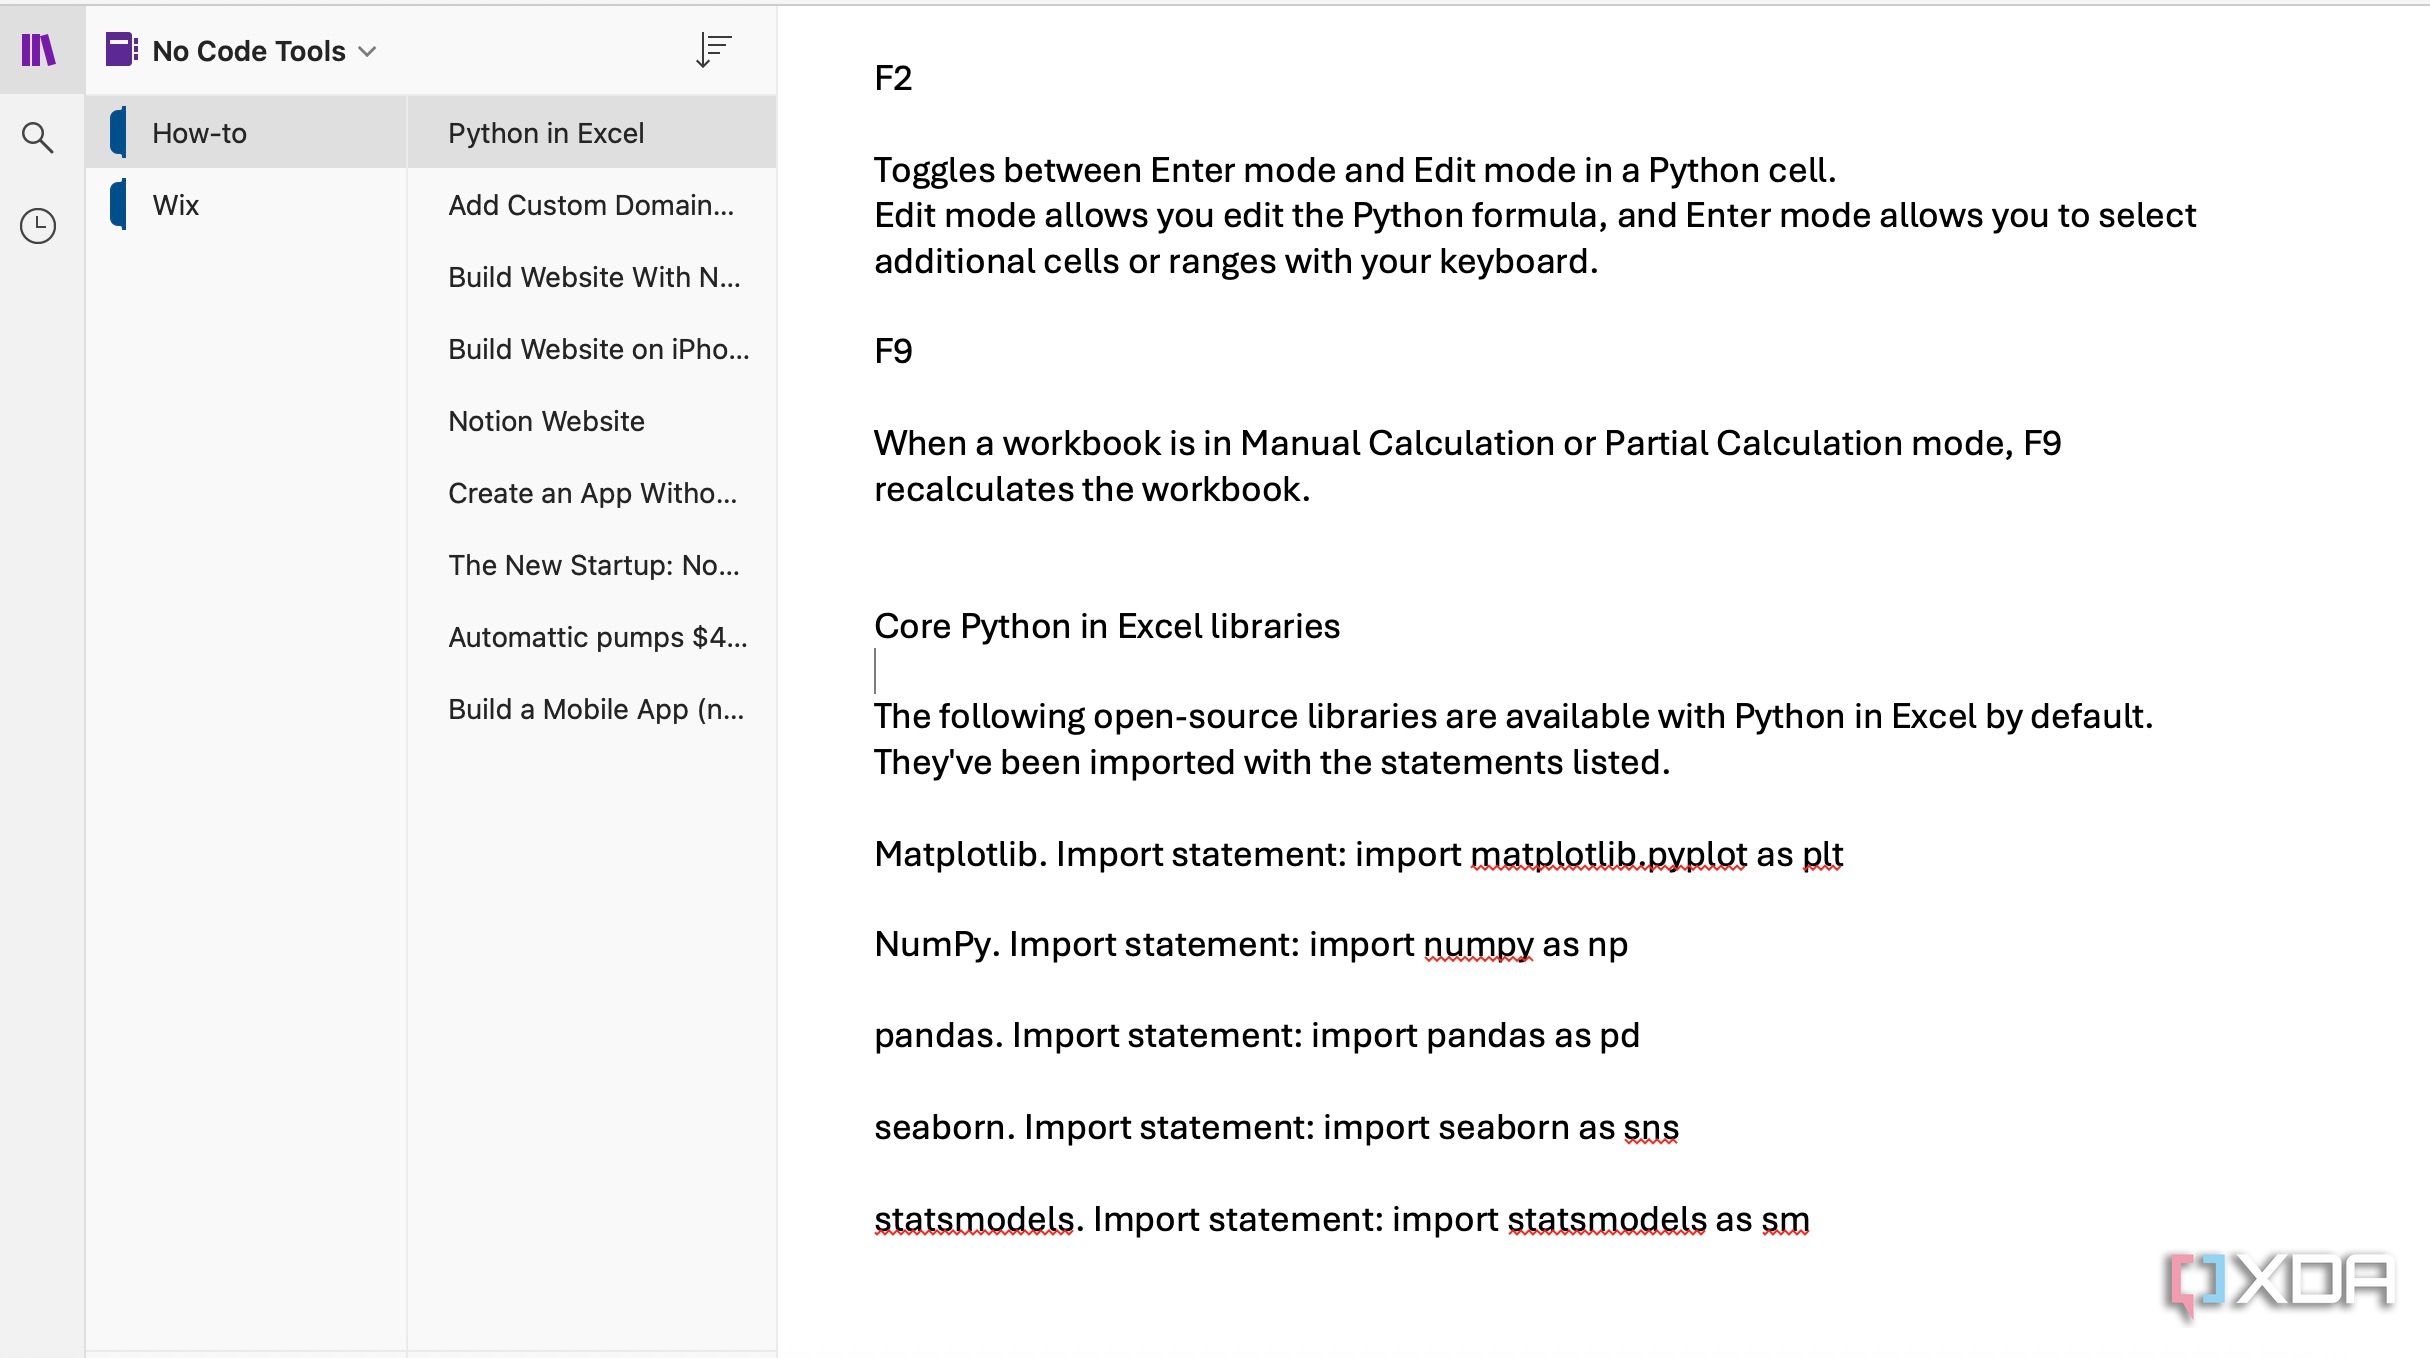Open the Create an App Without page

(x=593, y=493)
